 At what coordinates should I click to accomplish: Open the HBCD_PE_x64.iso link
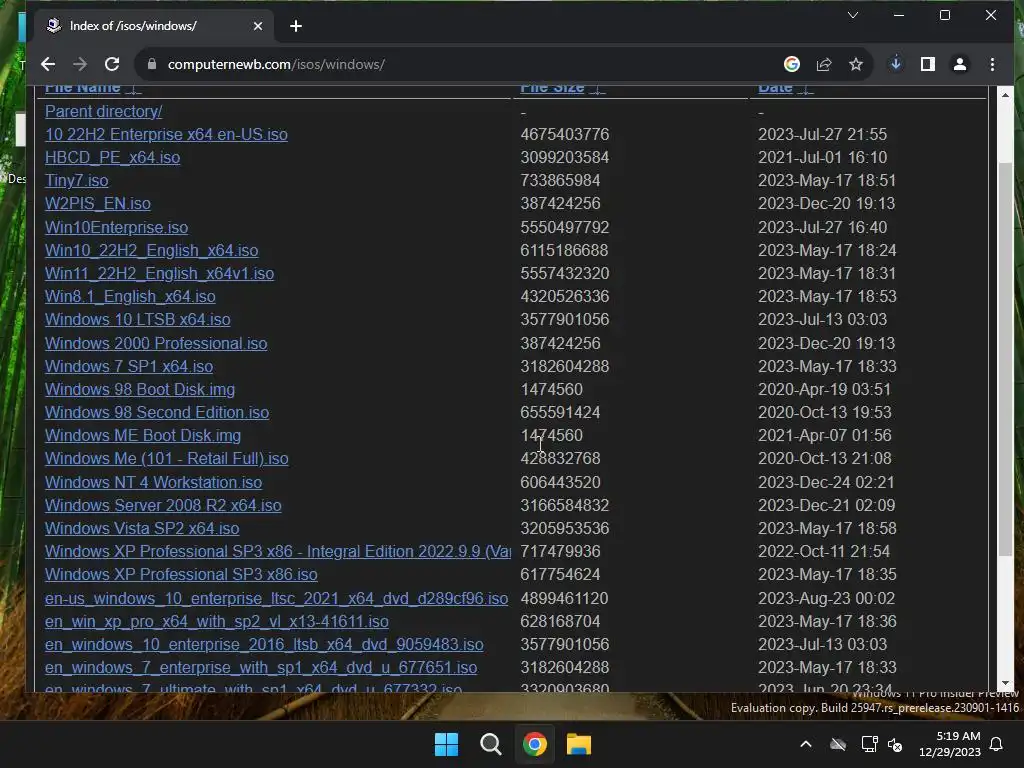[112, 157]
